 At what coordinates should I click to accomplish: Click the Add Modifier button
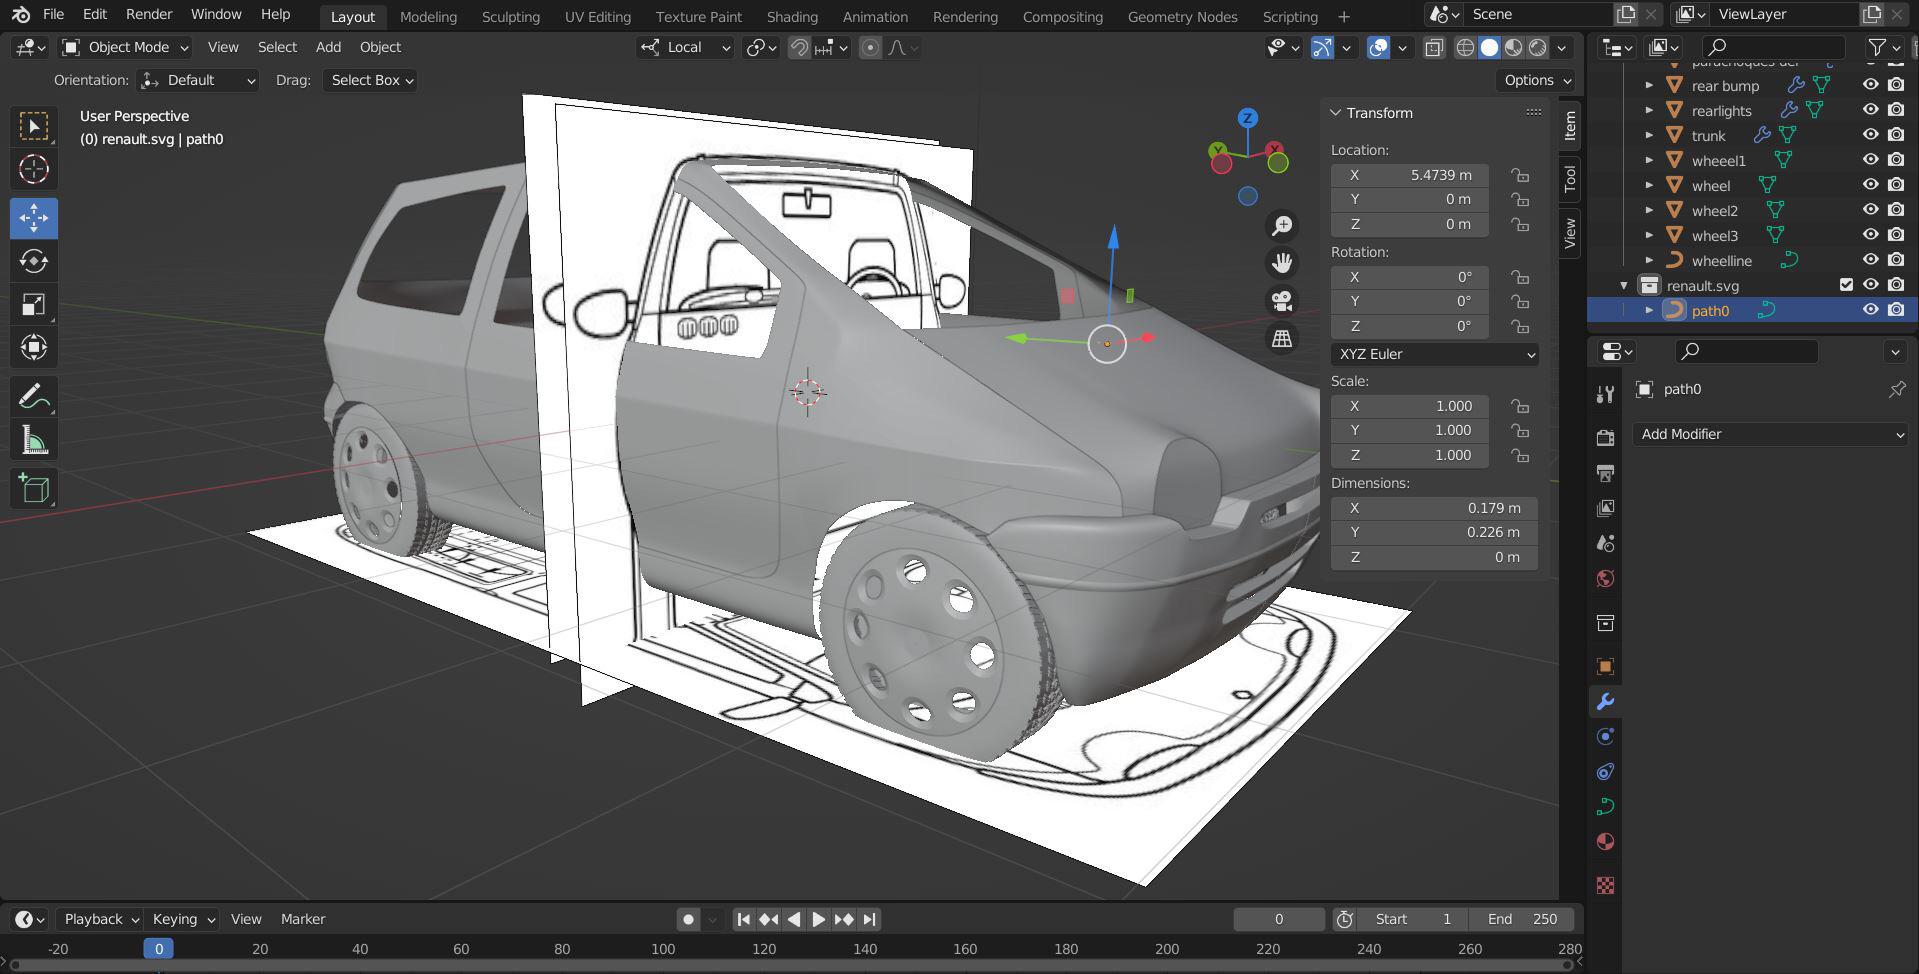(1768, 434)
